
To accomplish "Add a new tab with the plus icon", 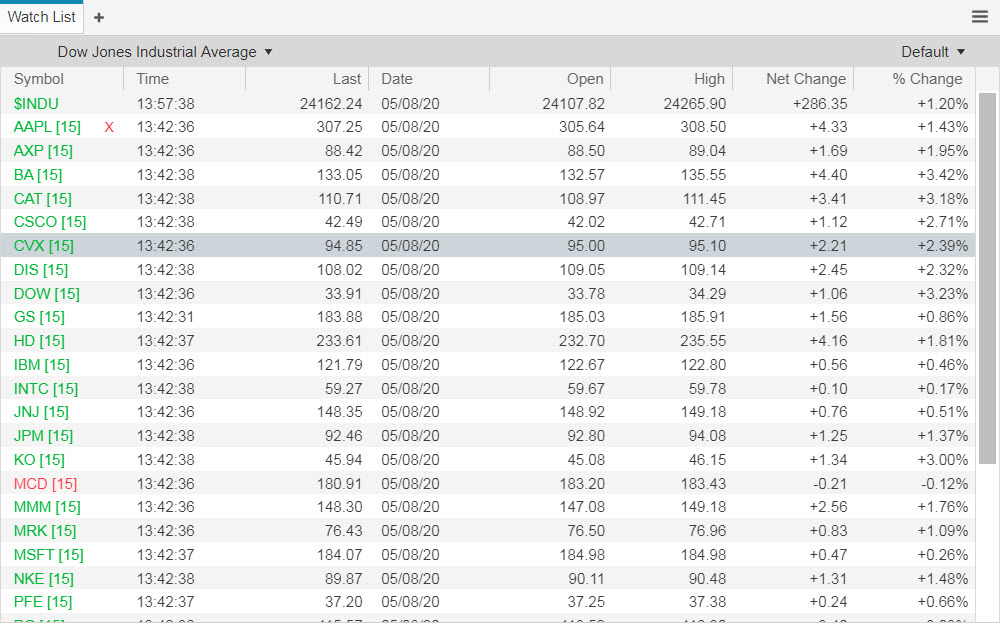I will (98, 17).
